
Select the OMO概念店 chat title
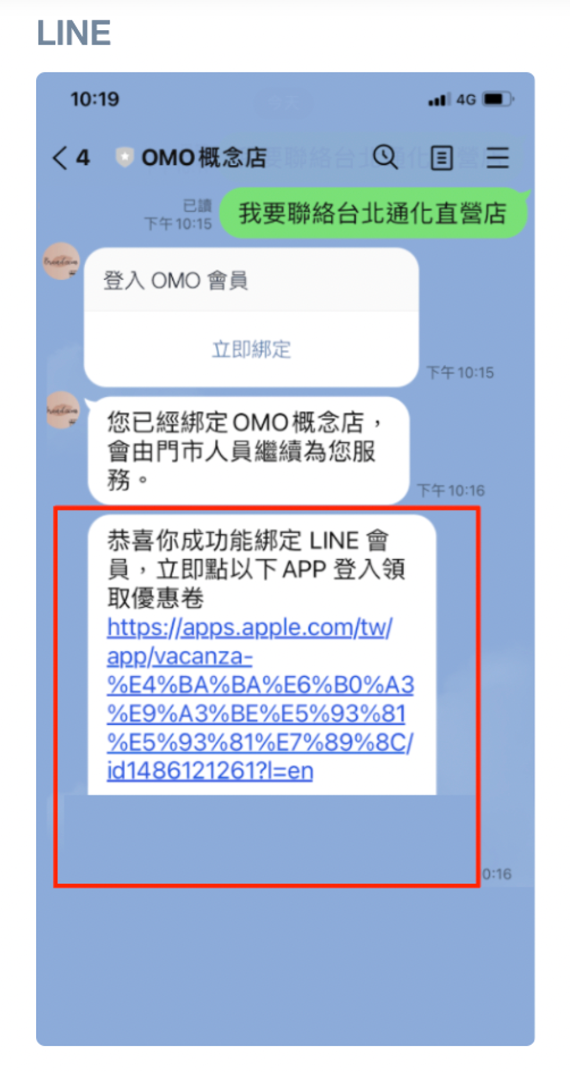coord(204,158)
